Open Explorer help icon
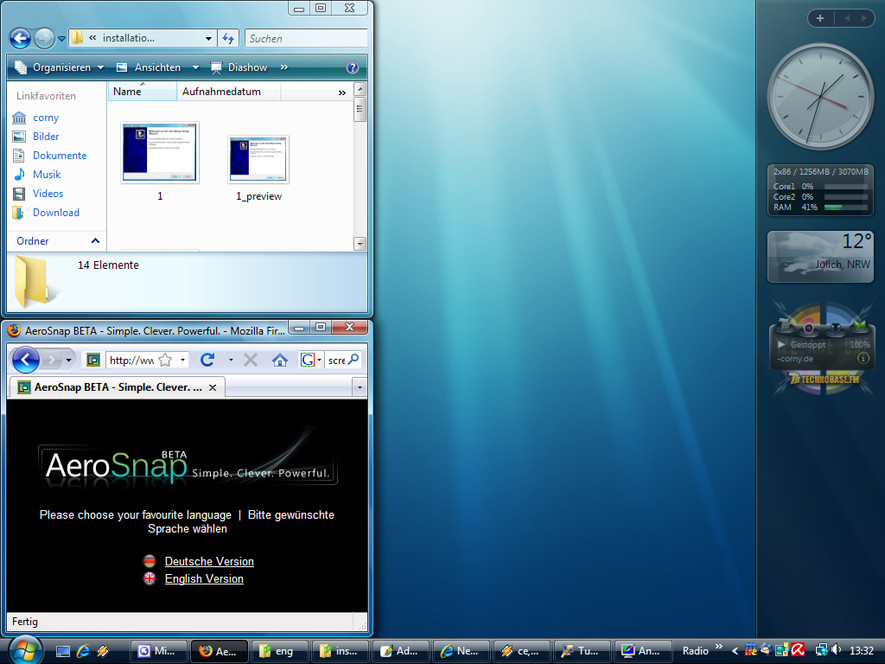This screenshot has width=885, height=664. coord(352,68)
